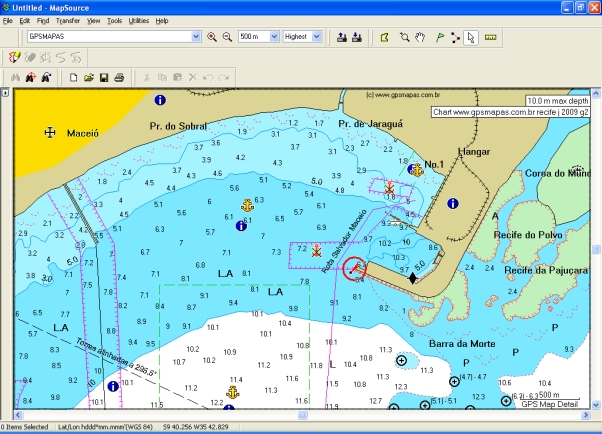The height and width of the screenshot is (434, 602).
Task: Select the Hand pan tool
Action: 421,37
